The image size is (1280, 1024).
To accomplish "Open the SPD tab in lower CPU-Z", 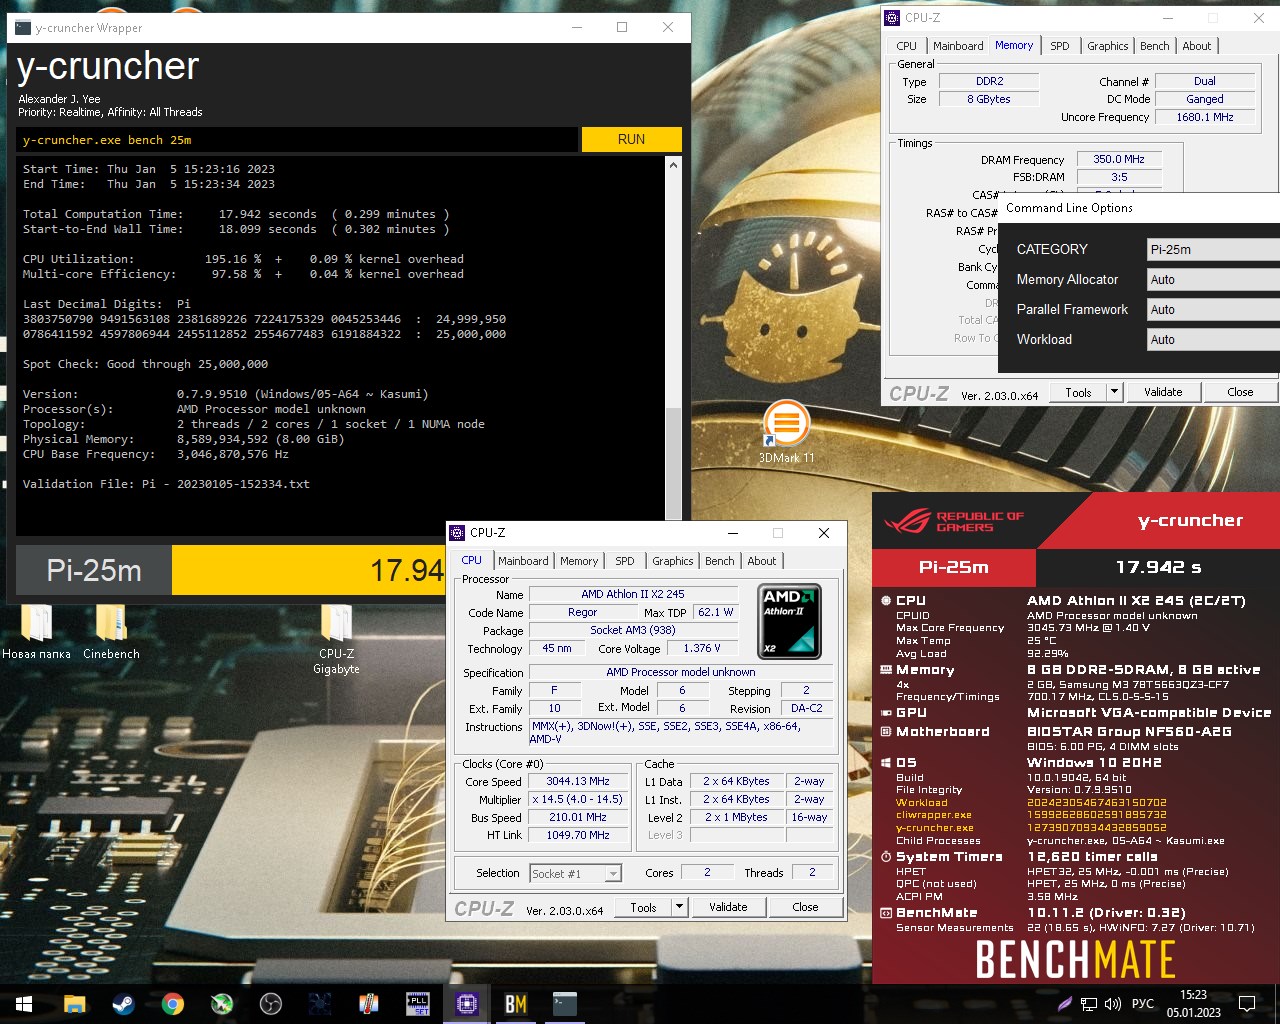I will tap(625, 561).
